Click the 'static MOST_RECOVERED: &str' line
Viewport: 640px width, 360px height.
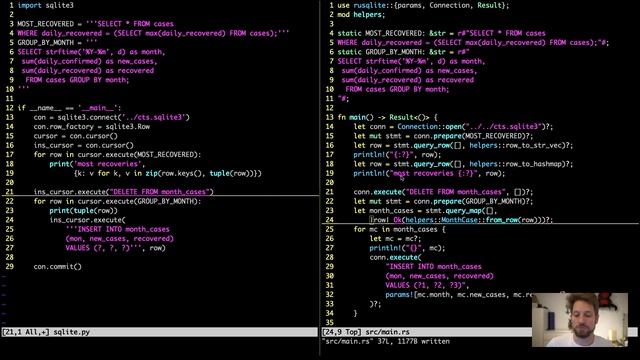441,33
